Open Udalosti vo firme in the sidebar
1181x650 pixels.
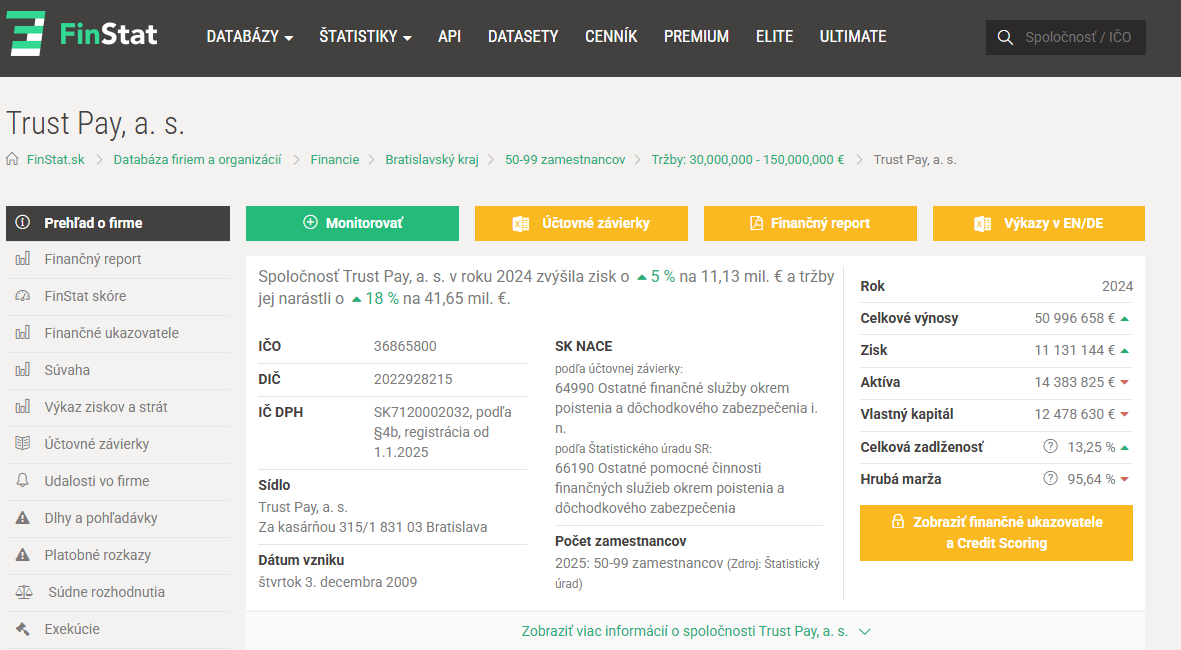[117, 481]
